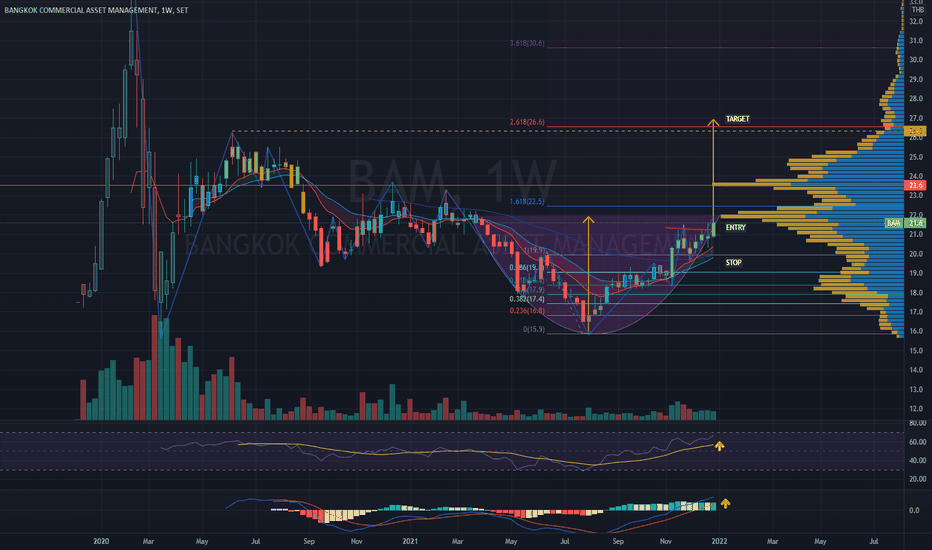Image resolution: width=932 pixels, height=550 pixels.
Task: Select the yellow price label near 26
Action: (x=915, y=131)
